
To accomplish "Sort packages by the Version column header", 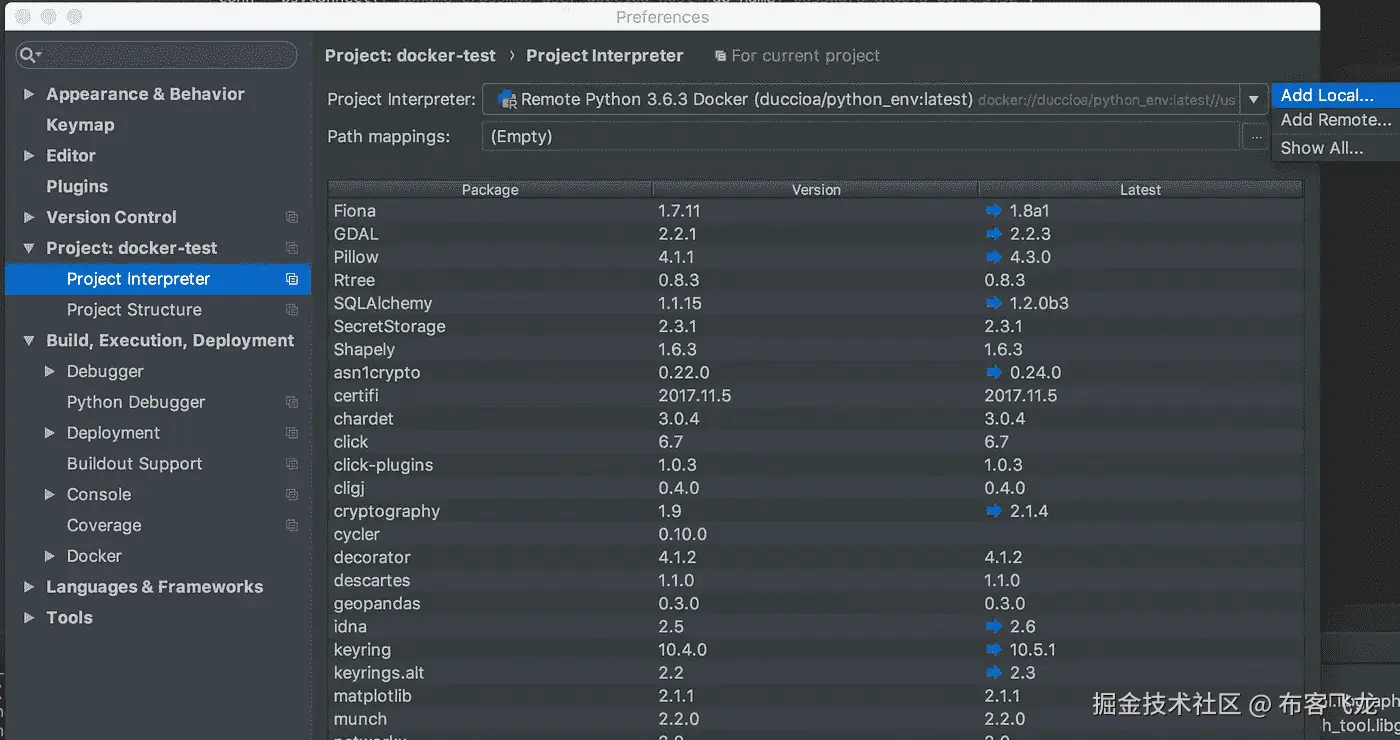I will coord(815,189).
